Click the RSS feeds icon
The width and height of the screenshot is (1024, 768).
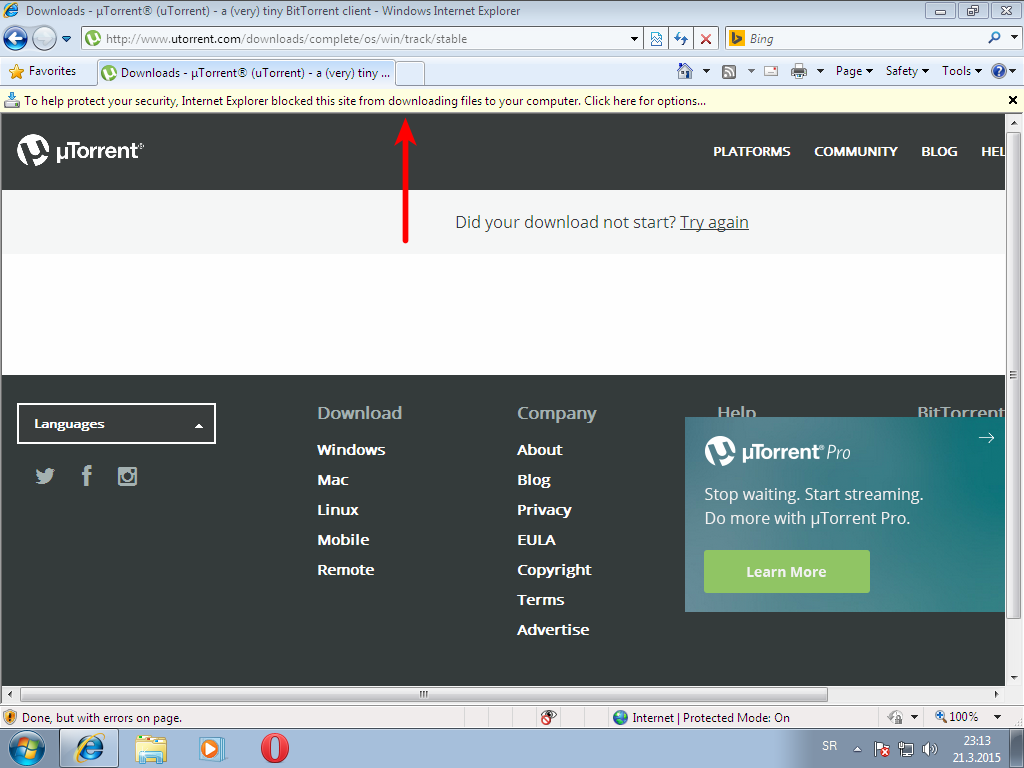coord(729,72)
